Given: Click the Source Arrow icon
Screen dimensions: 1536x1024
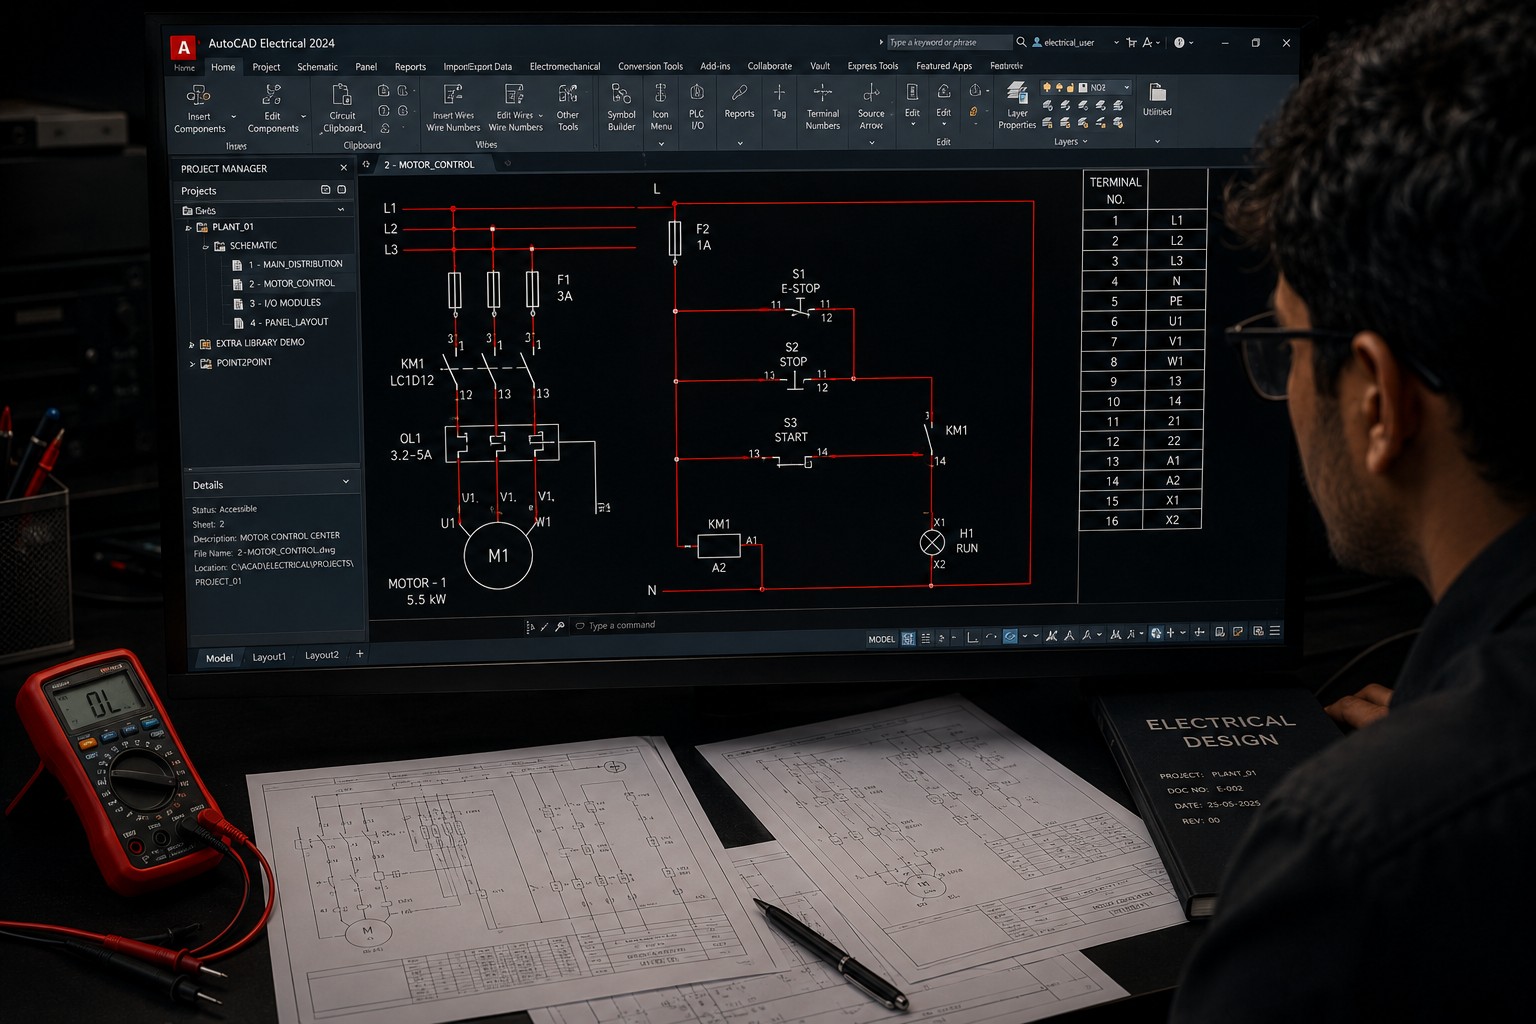Looking at the screenshot, I should coord(871,93).
